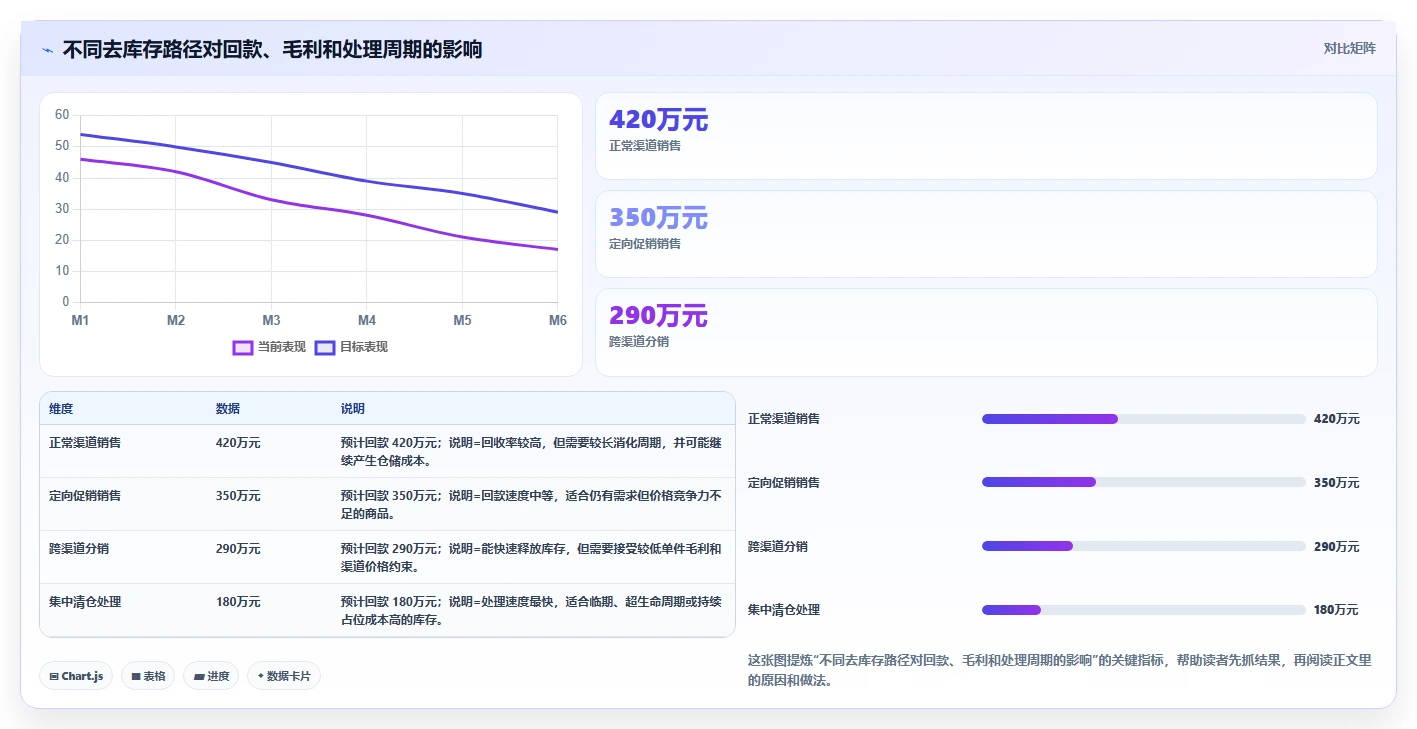Click the 预计回款 180万元 description cell
The height and width of the screenshot is (729, 1417).
[x=531, y=611]
